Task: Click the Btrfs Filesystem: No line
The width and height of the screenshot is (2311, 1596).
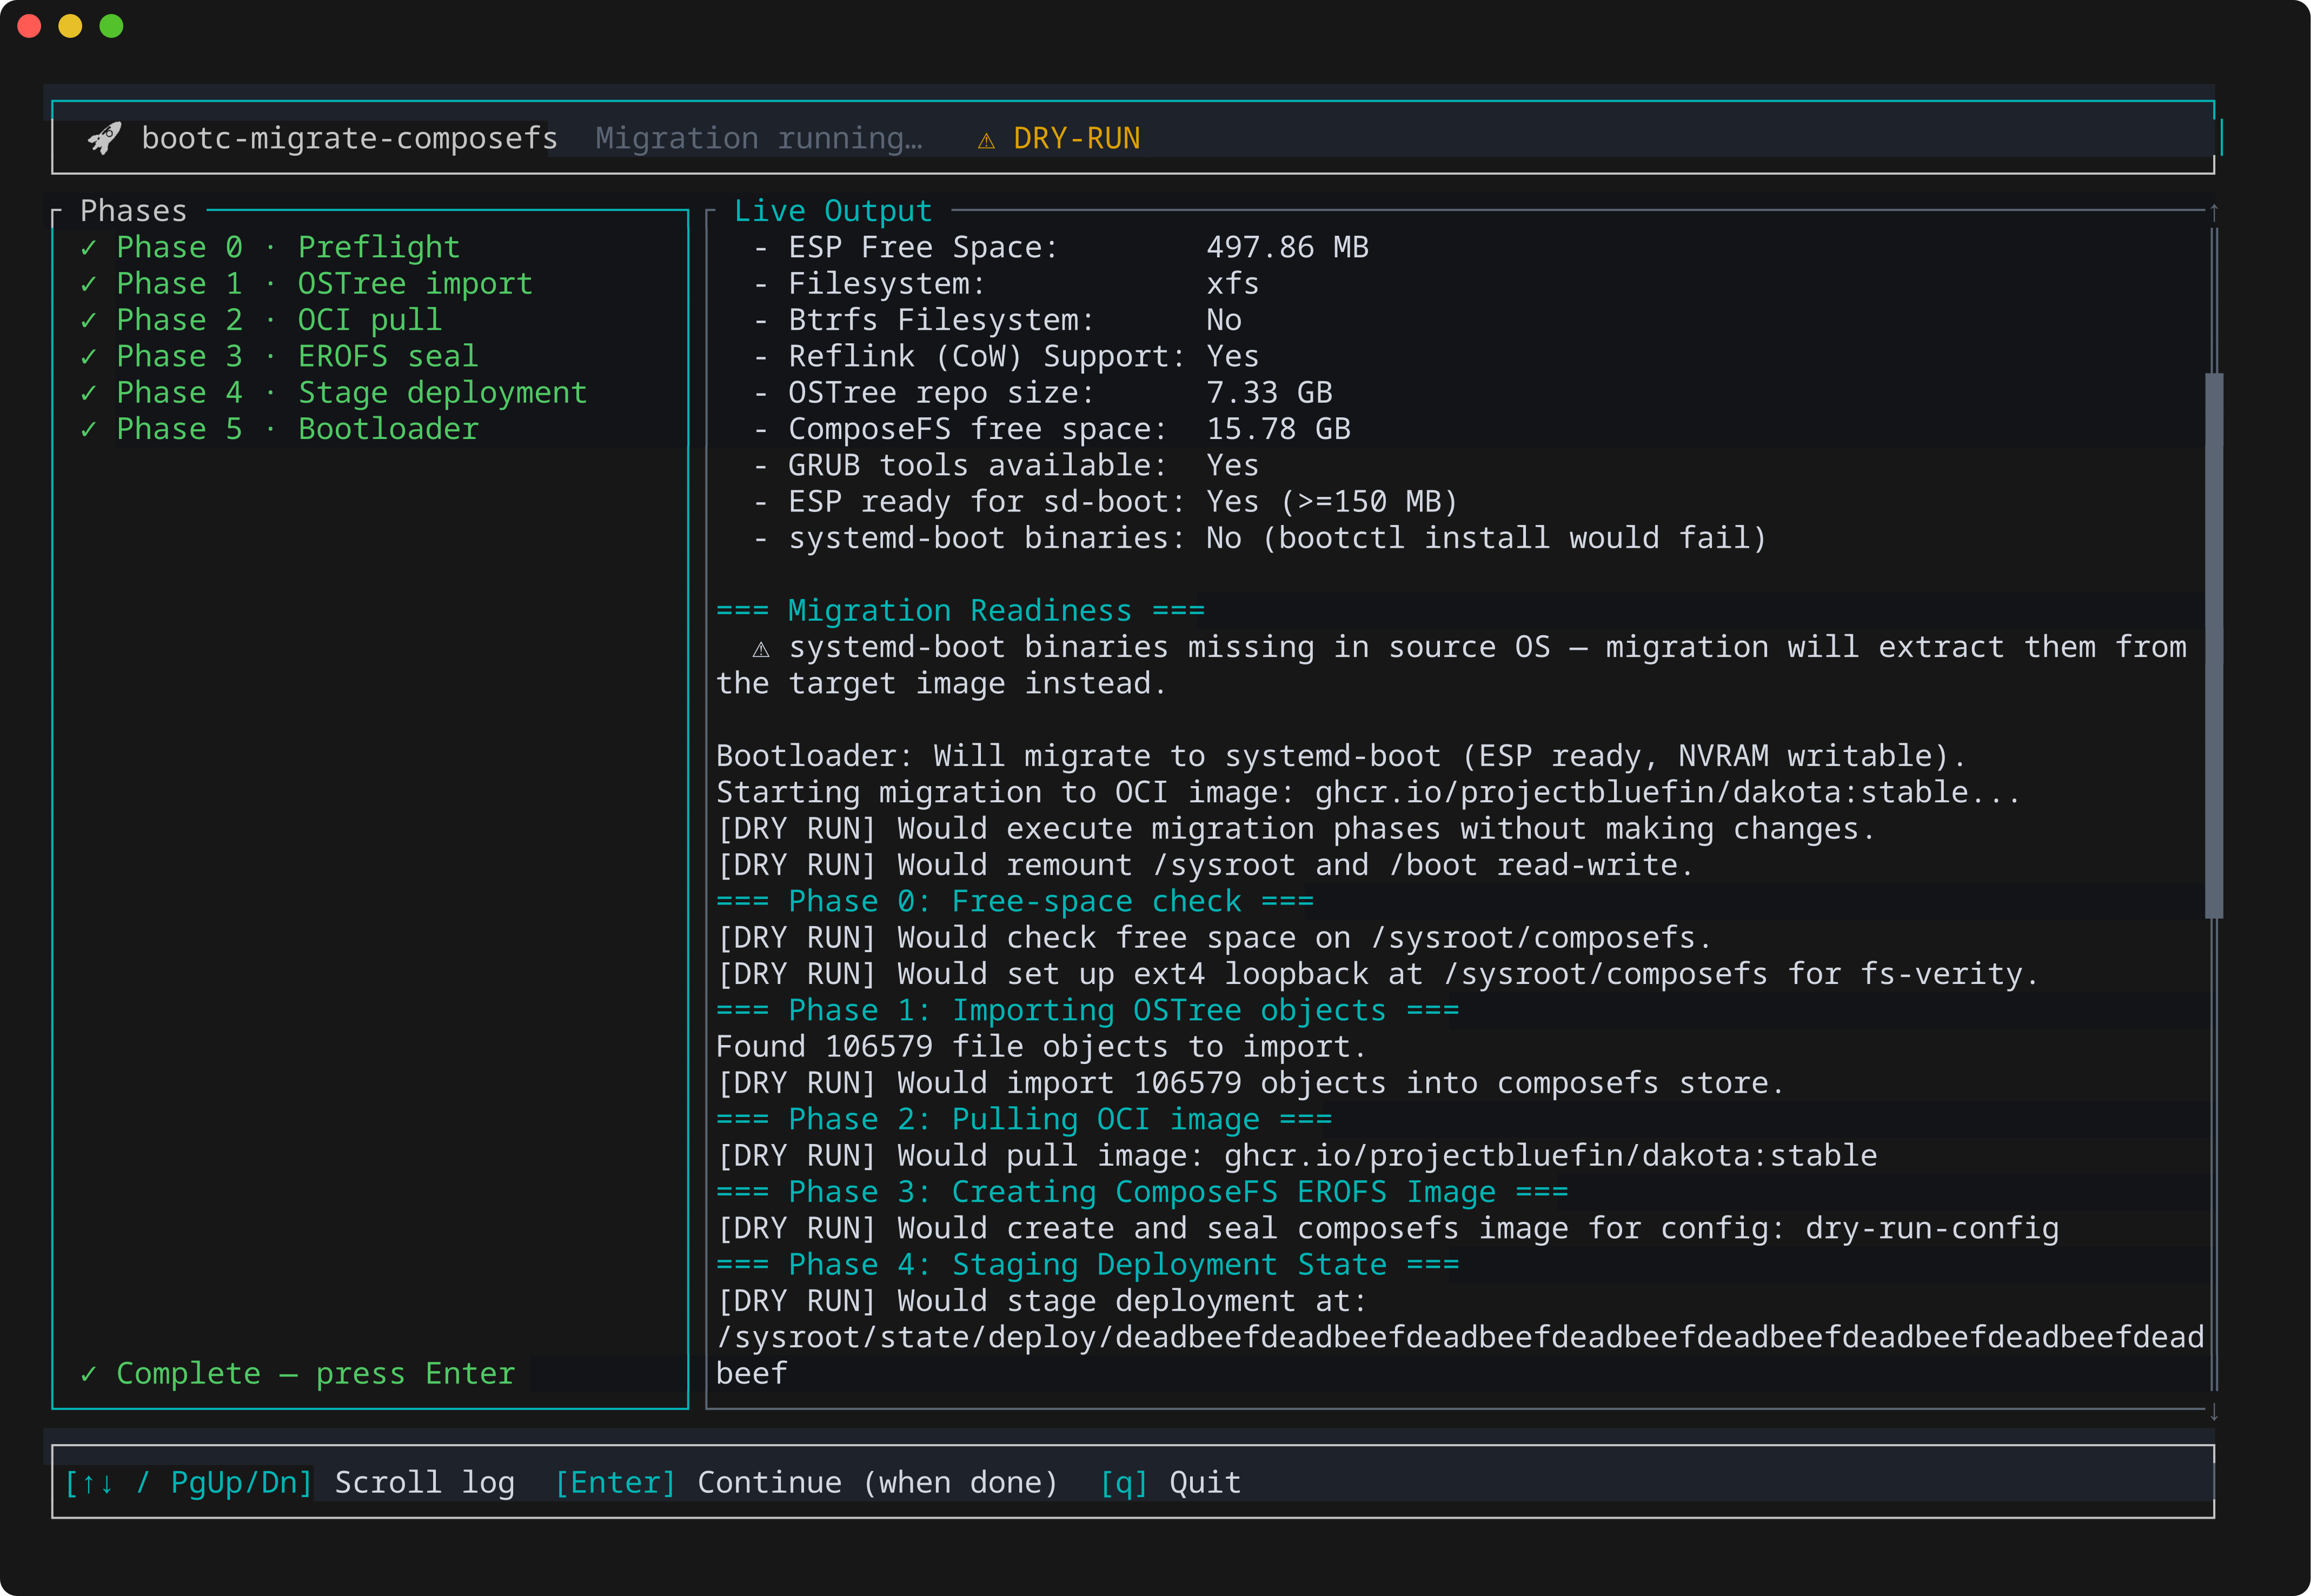Action: pyautogui.click(x=997, y=320)
